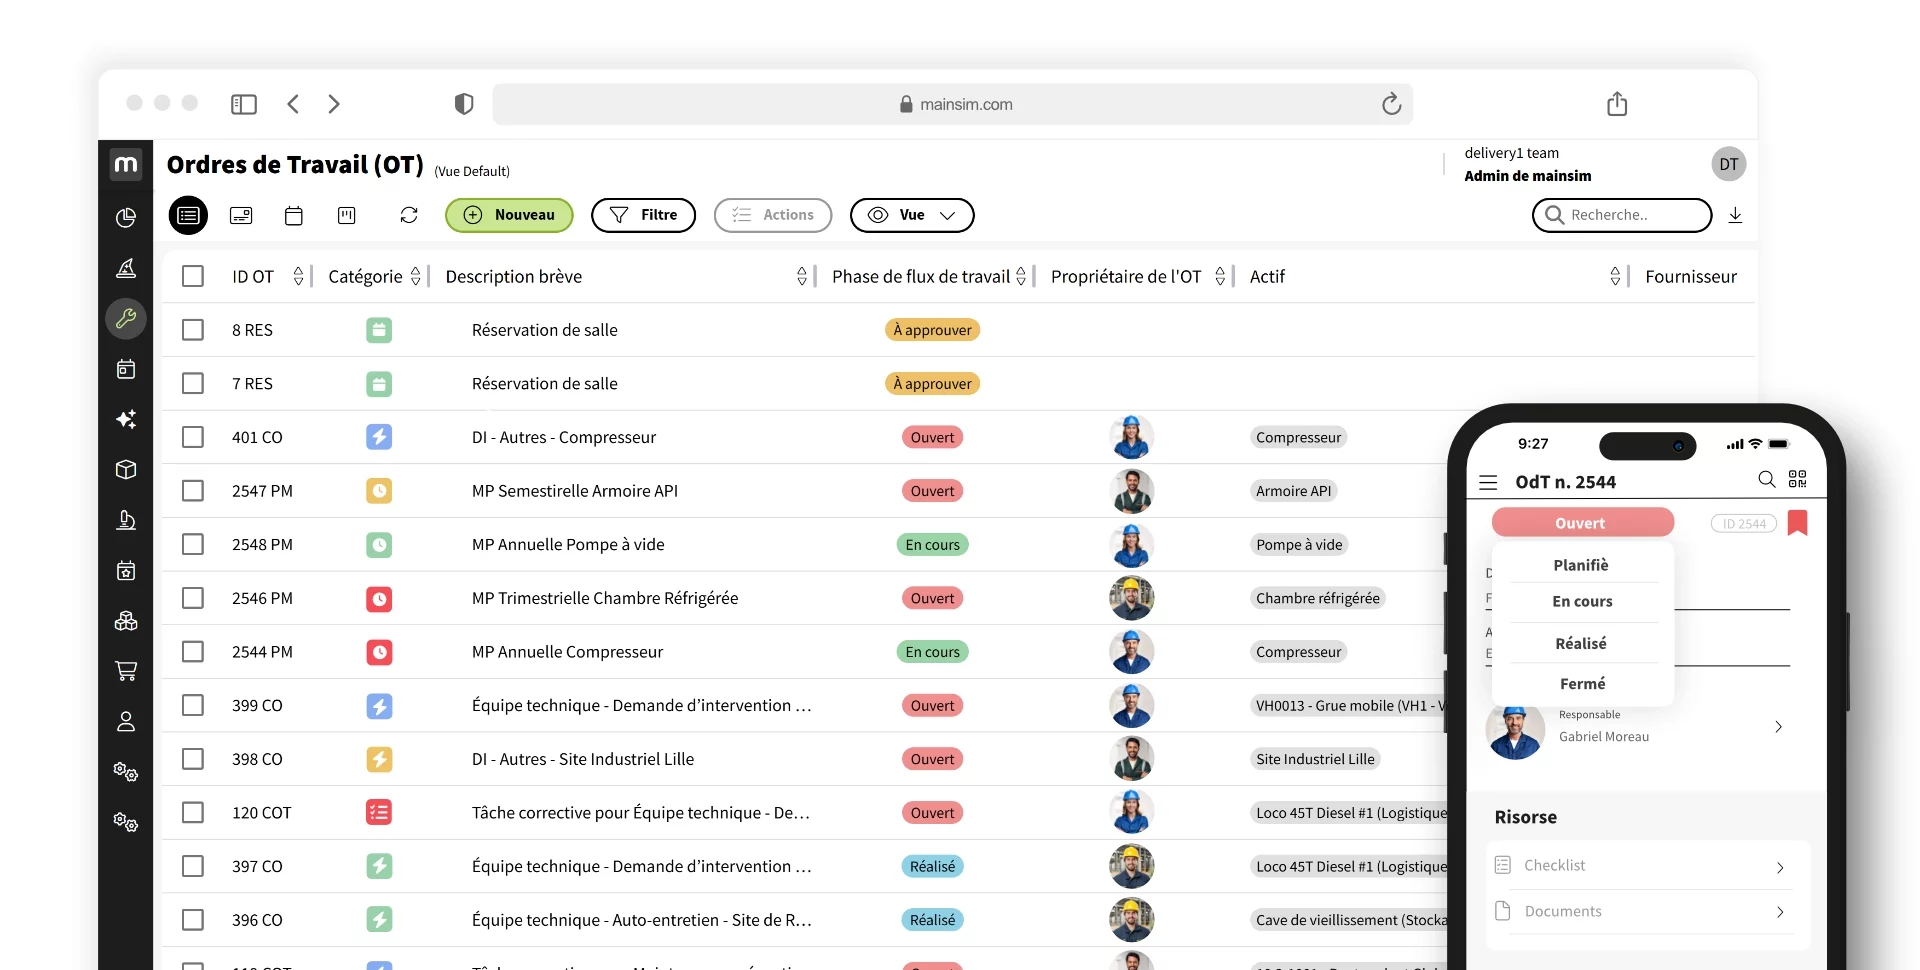Switch to calendar view icon
This screenshot has height=970, width=1920.
(x=294, y=215)
